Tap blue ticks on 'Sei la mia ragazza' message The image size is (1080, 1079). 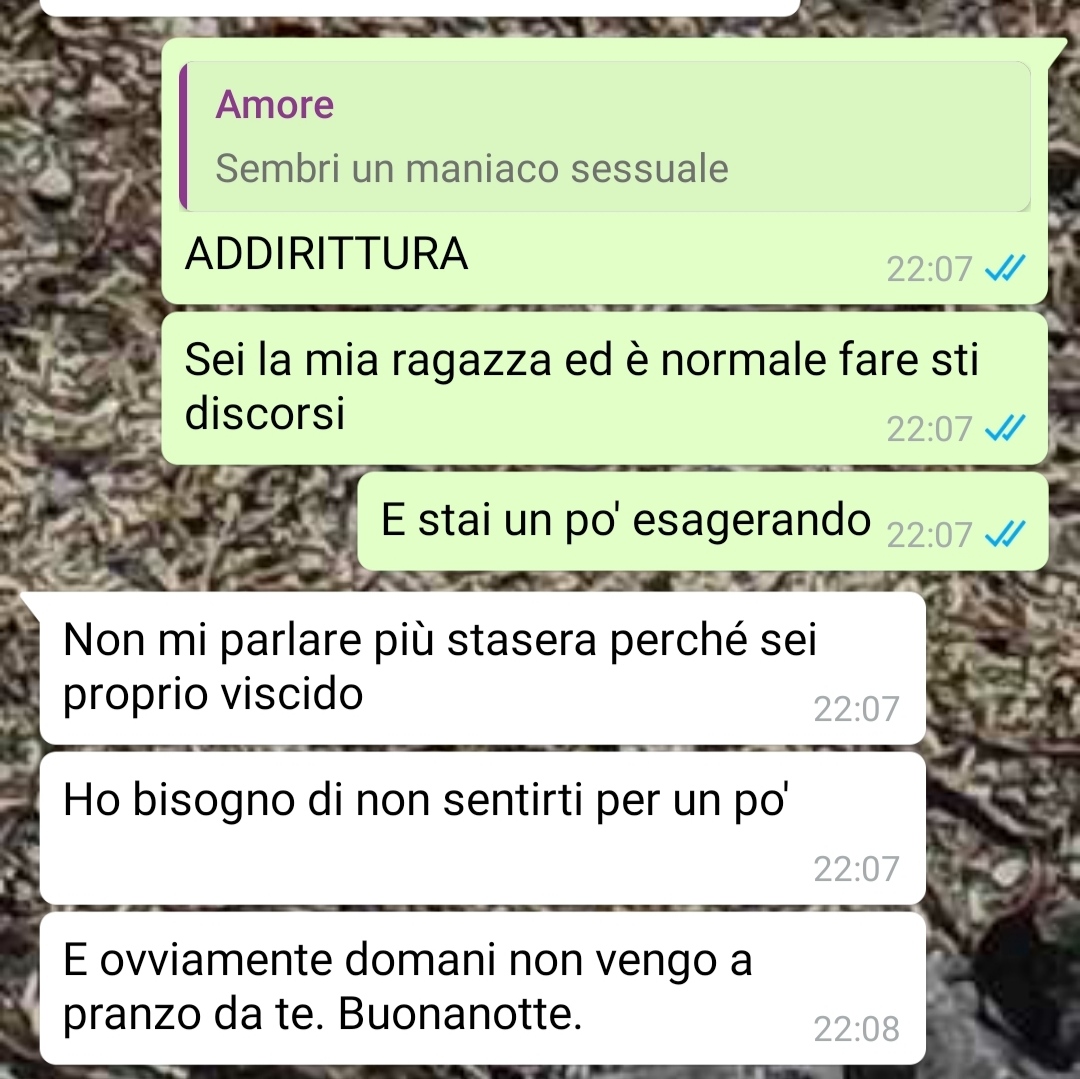[1005, 428]
